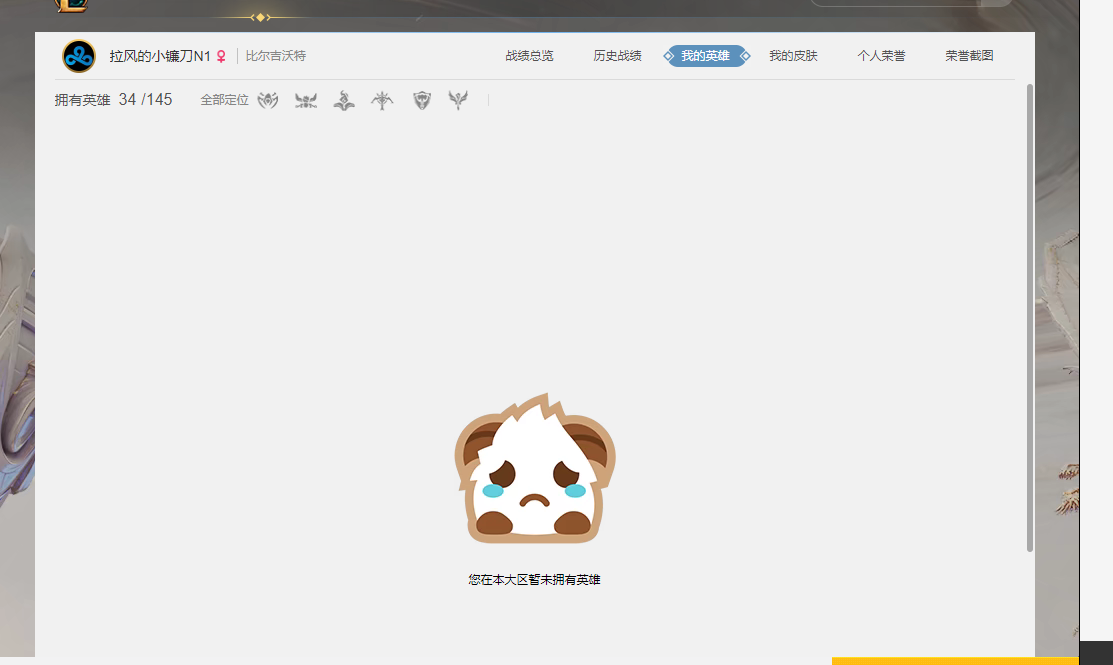Click the pink female gender symbol

click(221, 56)
